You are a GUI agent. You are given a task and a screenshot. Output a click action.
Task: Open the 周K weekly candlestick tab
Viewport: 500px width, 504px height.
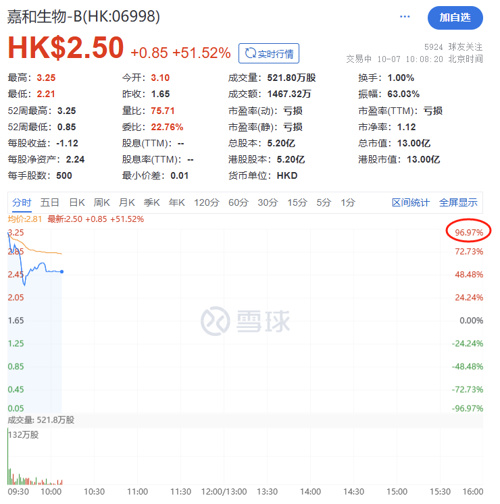tap(102, 202)
